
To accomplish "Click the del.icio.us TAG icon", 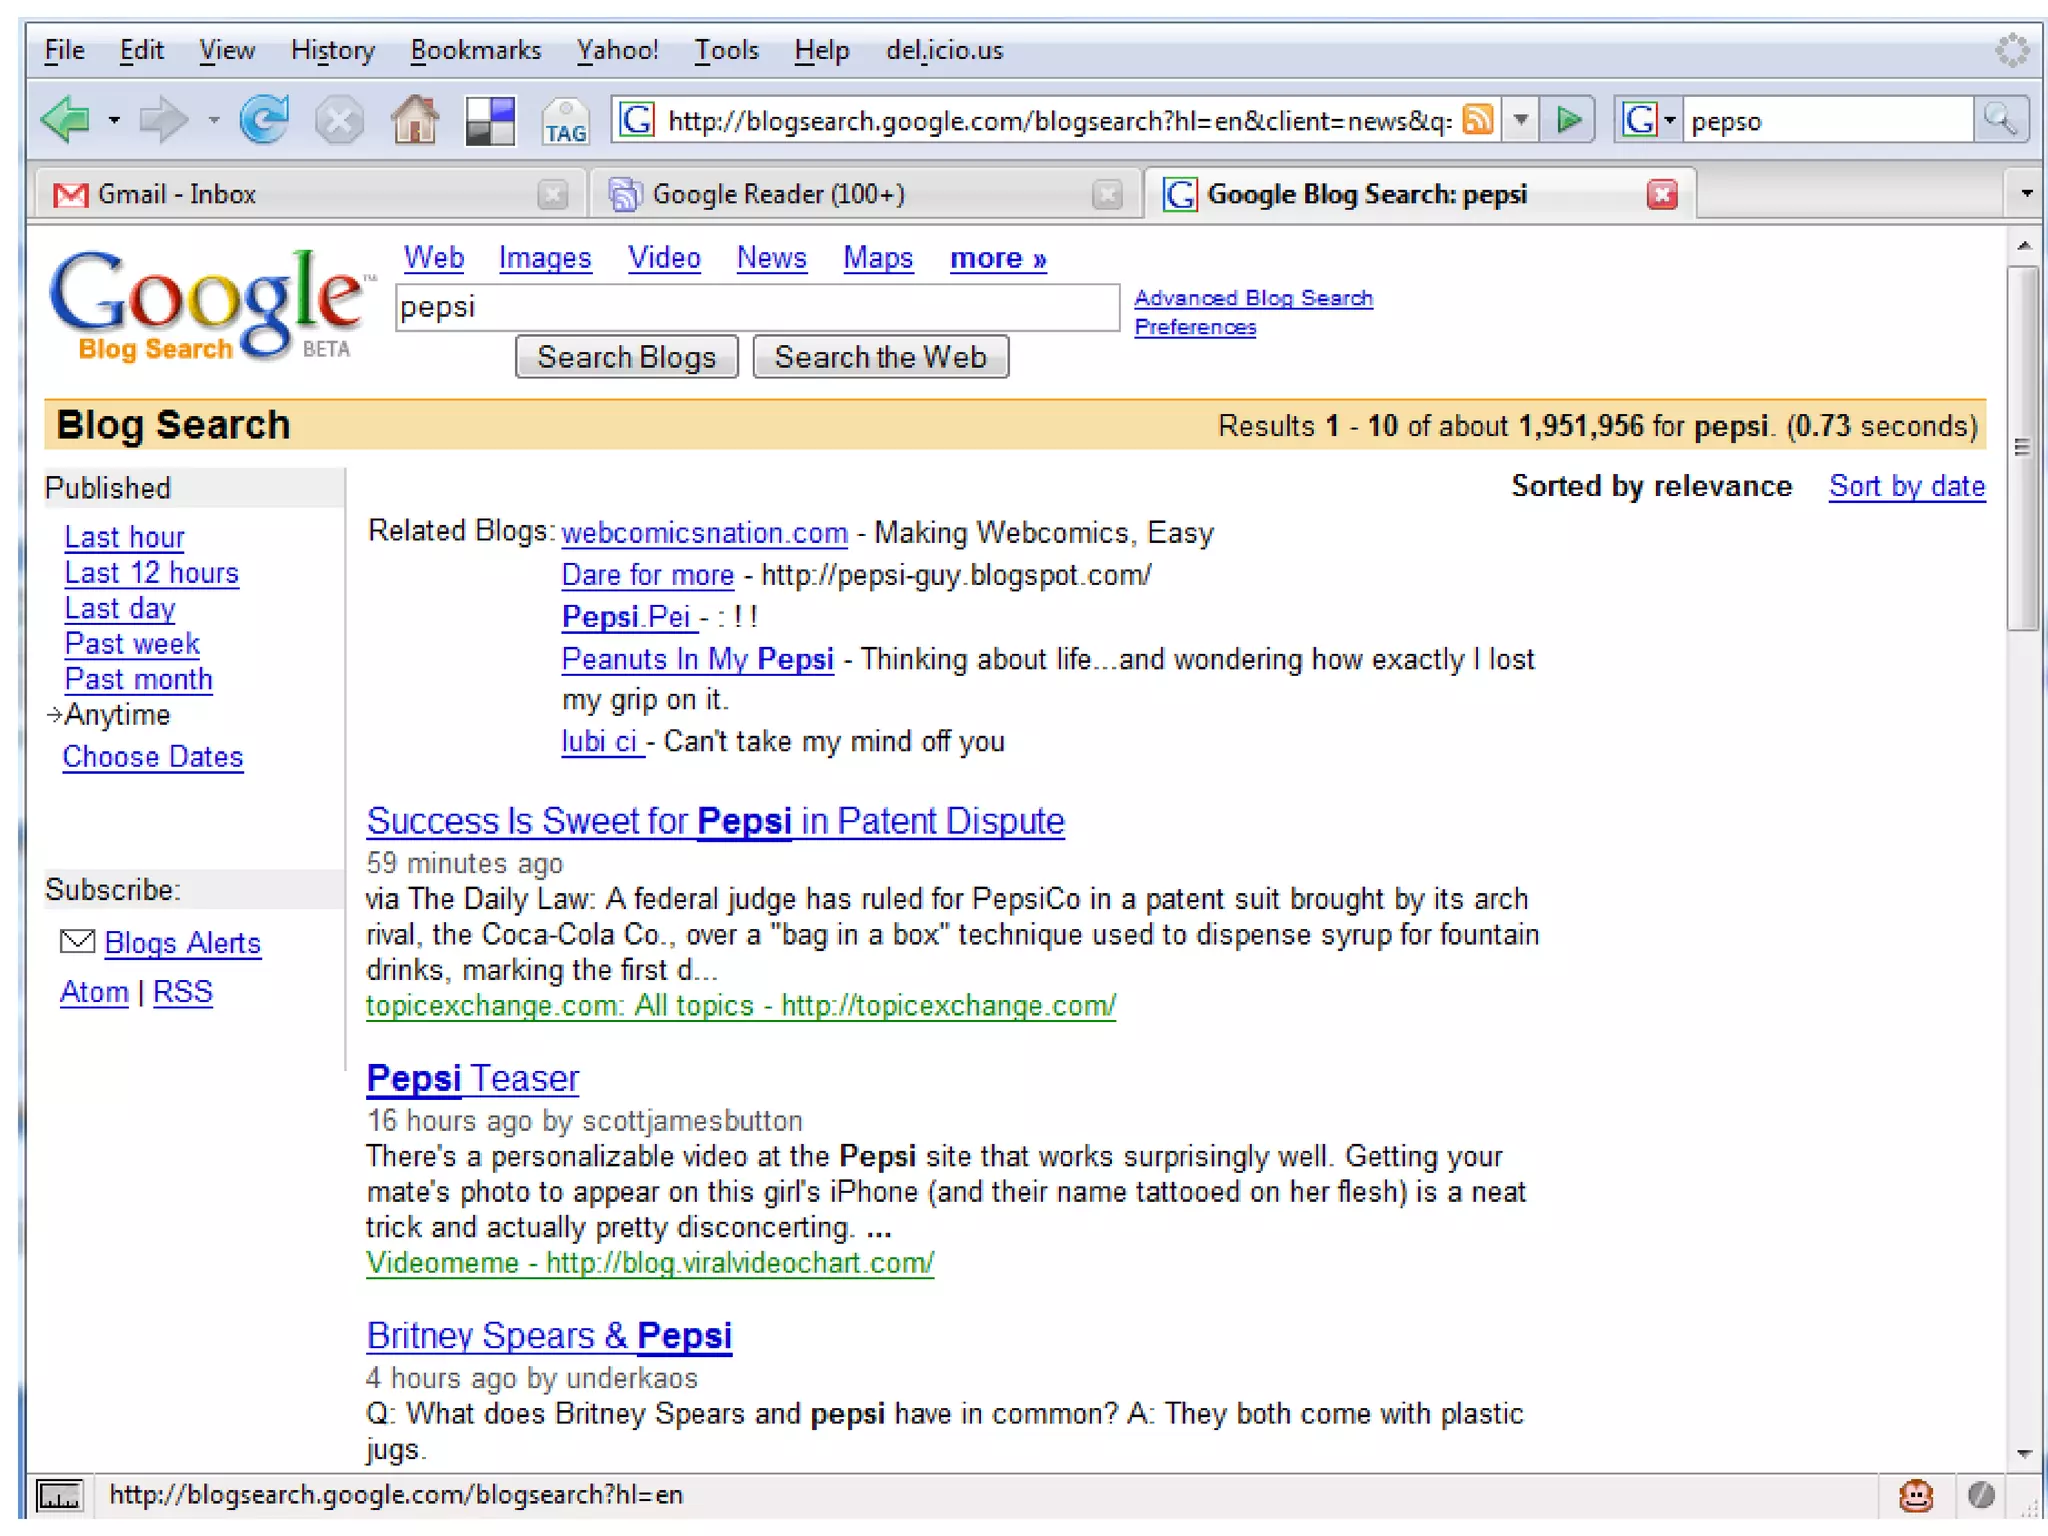I will click(565, 123).
